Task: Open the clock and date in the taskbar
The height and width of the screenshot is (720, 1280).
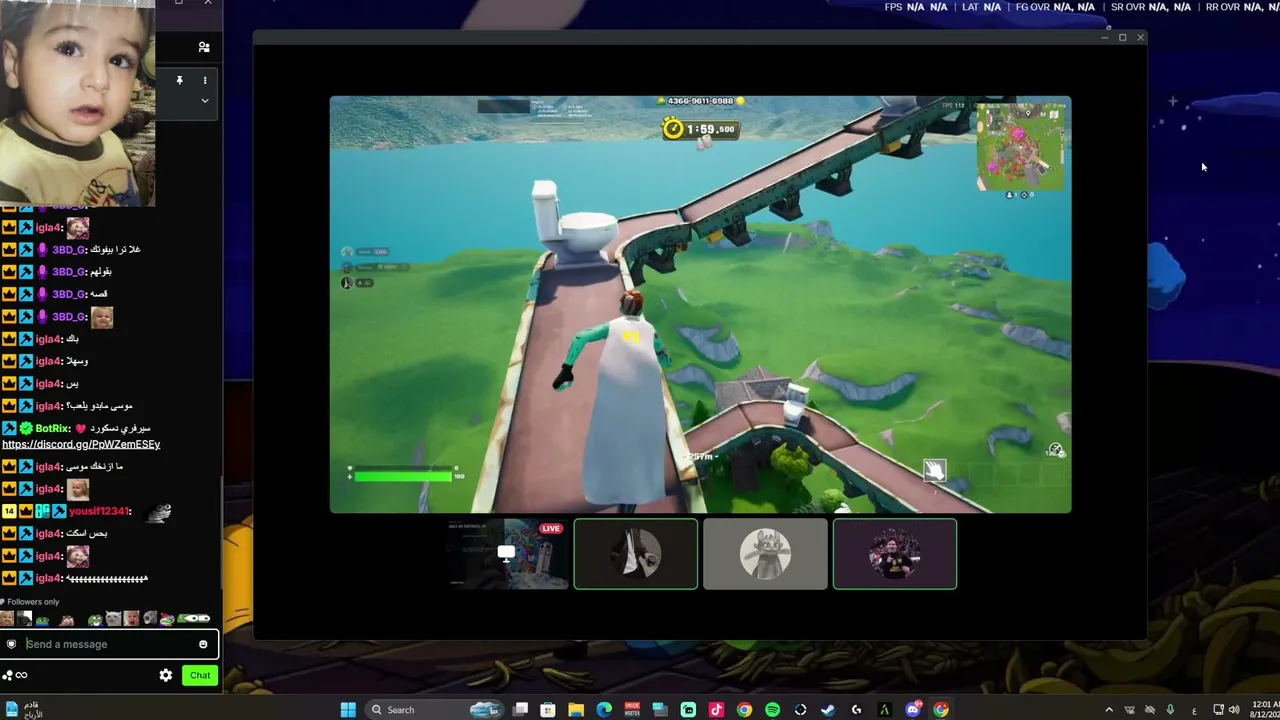Action: point(1265,710)
